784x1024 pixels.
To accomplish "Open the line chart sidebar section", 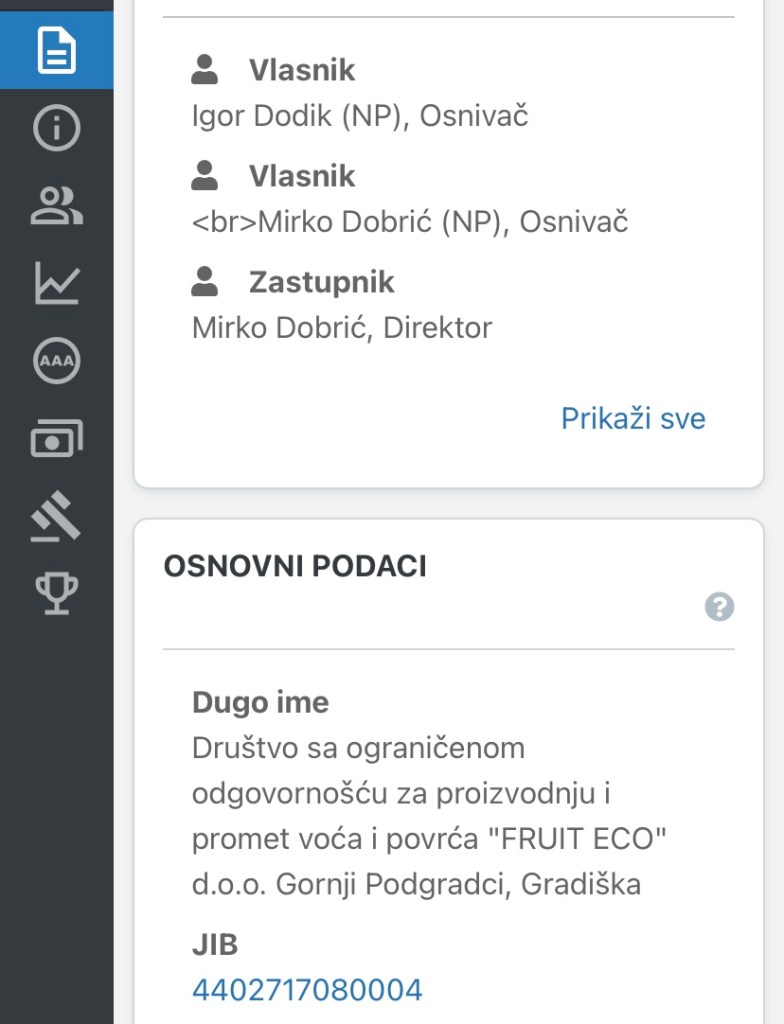I will point(56,283).
